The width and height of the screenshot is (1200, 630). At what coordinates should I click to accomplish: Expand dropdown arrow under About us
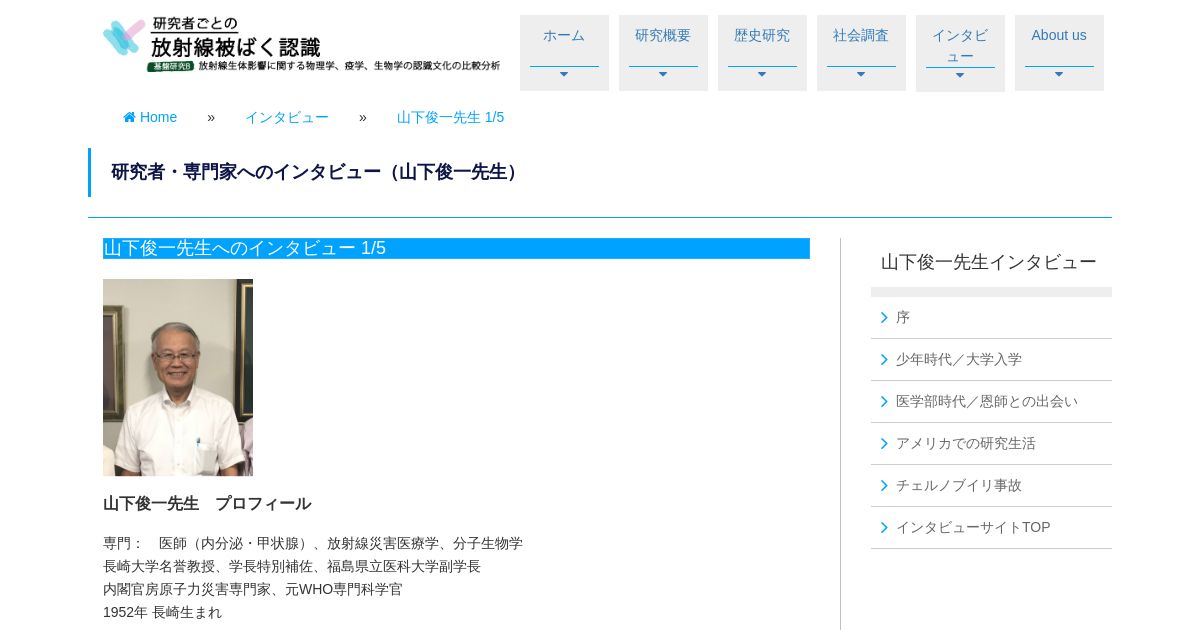click(1059, 74)
